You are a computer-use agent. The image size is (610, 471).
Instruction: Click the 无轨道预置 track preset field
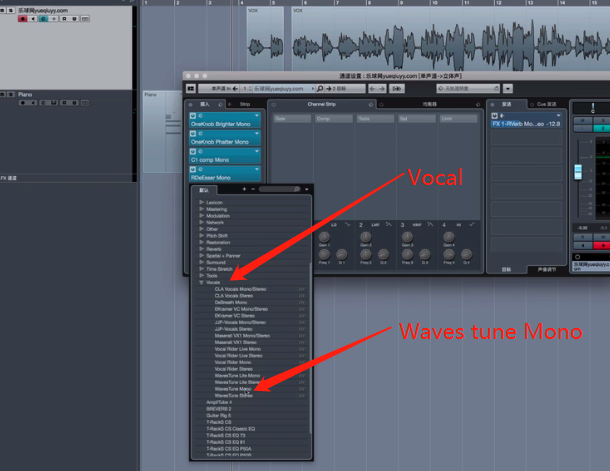point(468,89)
